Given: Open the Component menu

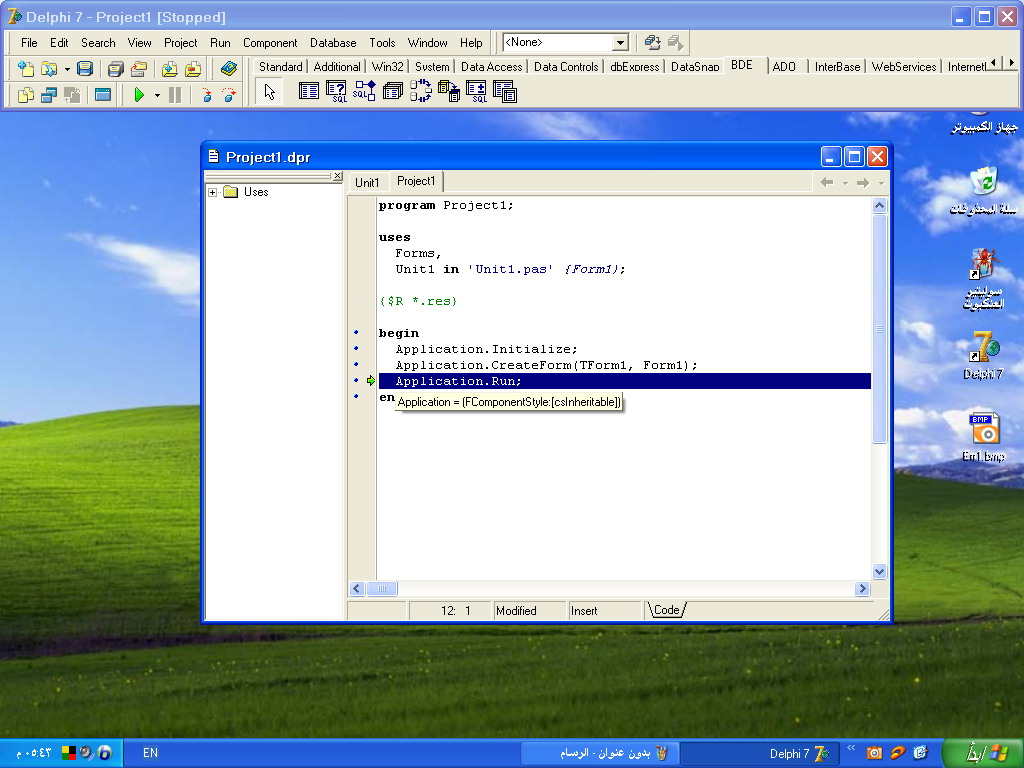Looking at the screenshot, I should tap(270, 42).
